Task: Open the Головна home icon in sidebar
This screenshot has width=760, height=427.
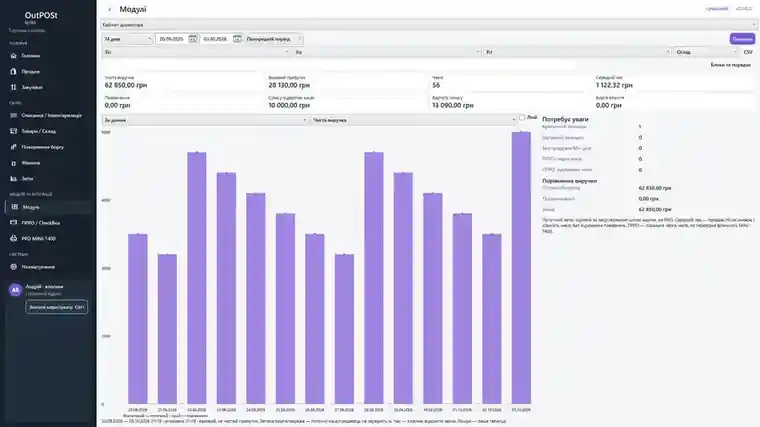Action: (14, 56)
